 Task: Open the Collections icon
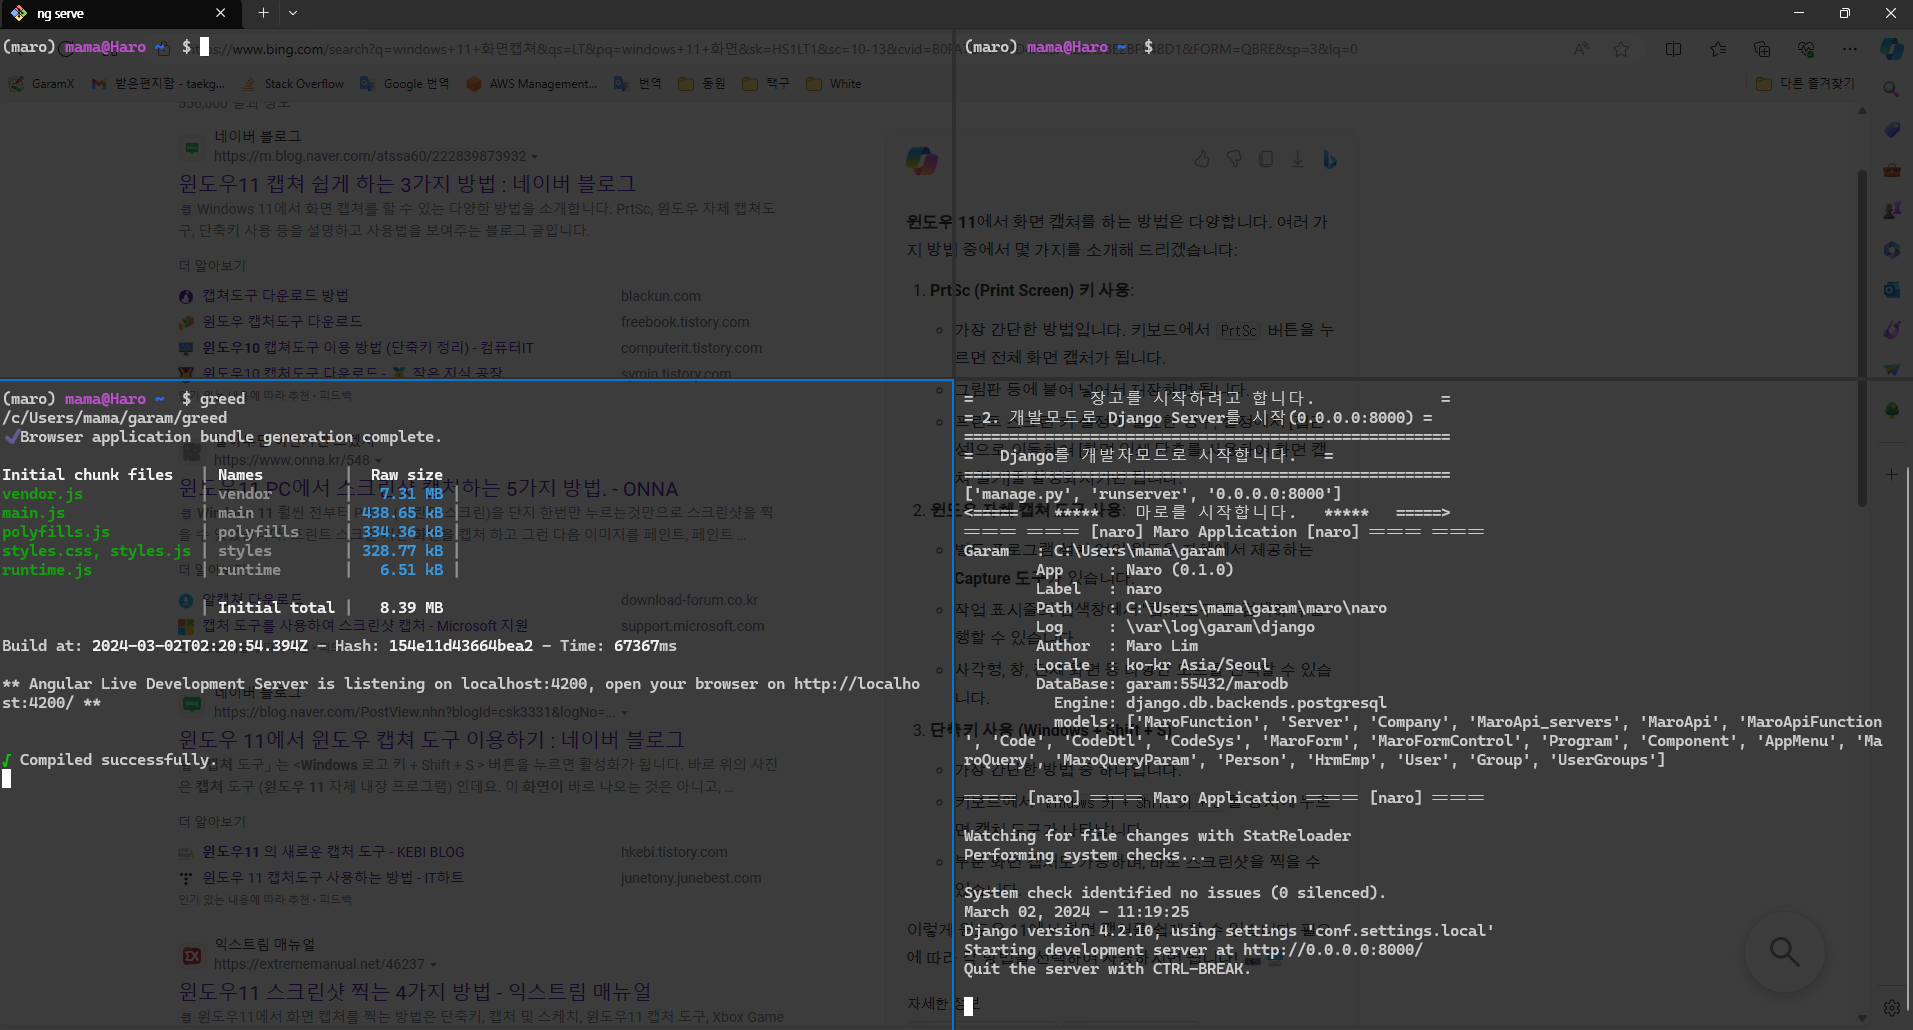(x=1762, y=49)
